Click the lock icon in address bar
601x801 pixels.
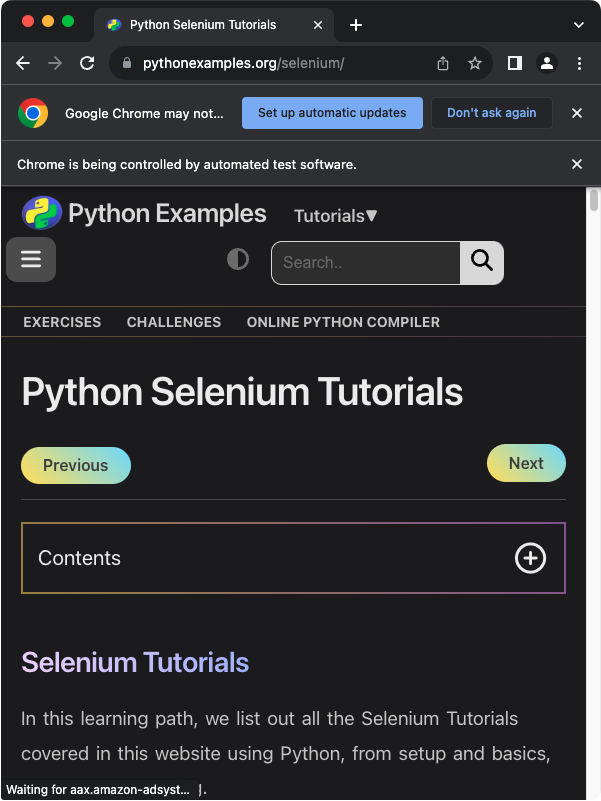click(x=127, y=63)
